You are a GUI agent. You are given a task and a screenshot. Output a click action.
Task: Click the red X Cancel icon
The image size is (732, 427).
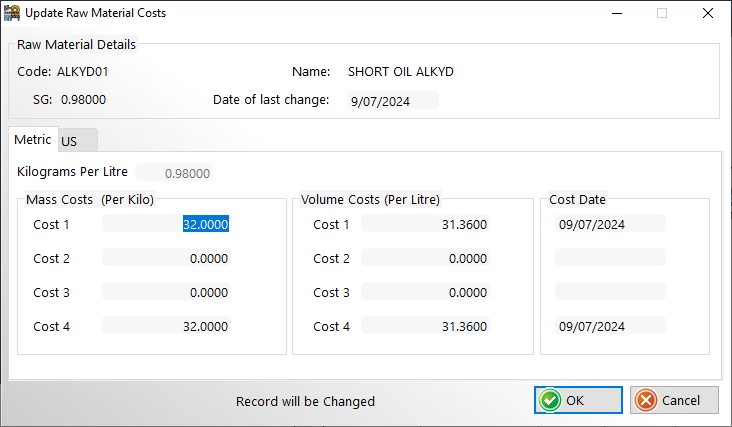click(x=646, y=400)
